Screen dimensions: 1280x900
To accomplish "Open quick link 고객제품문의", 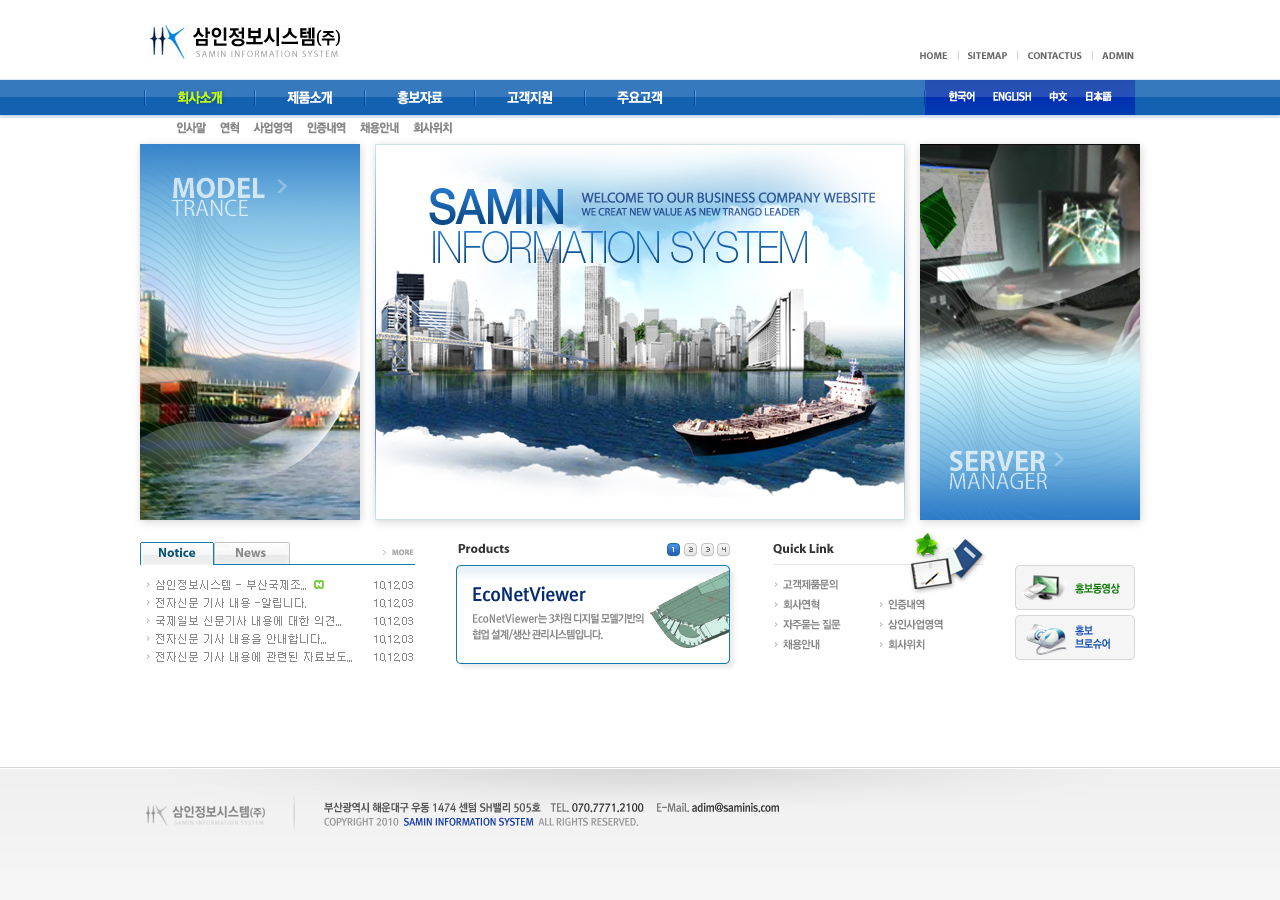I will point(810,585).
